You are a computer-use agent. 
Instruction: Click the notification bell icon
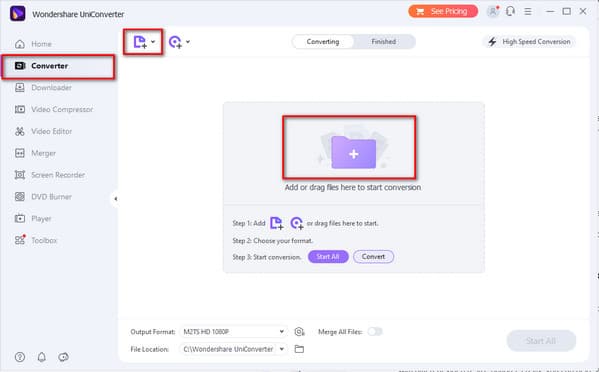click(x=42, y=357)
